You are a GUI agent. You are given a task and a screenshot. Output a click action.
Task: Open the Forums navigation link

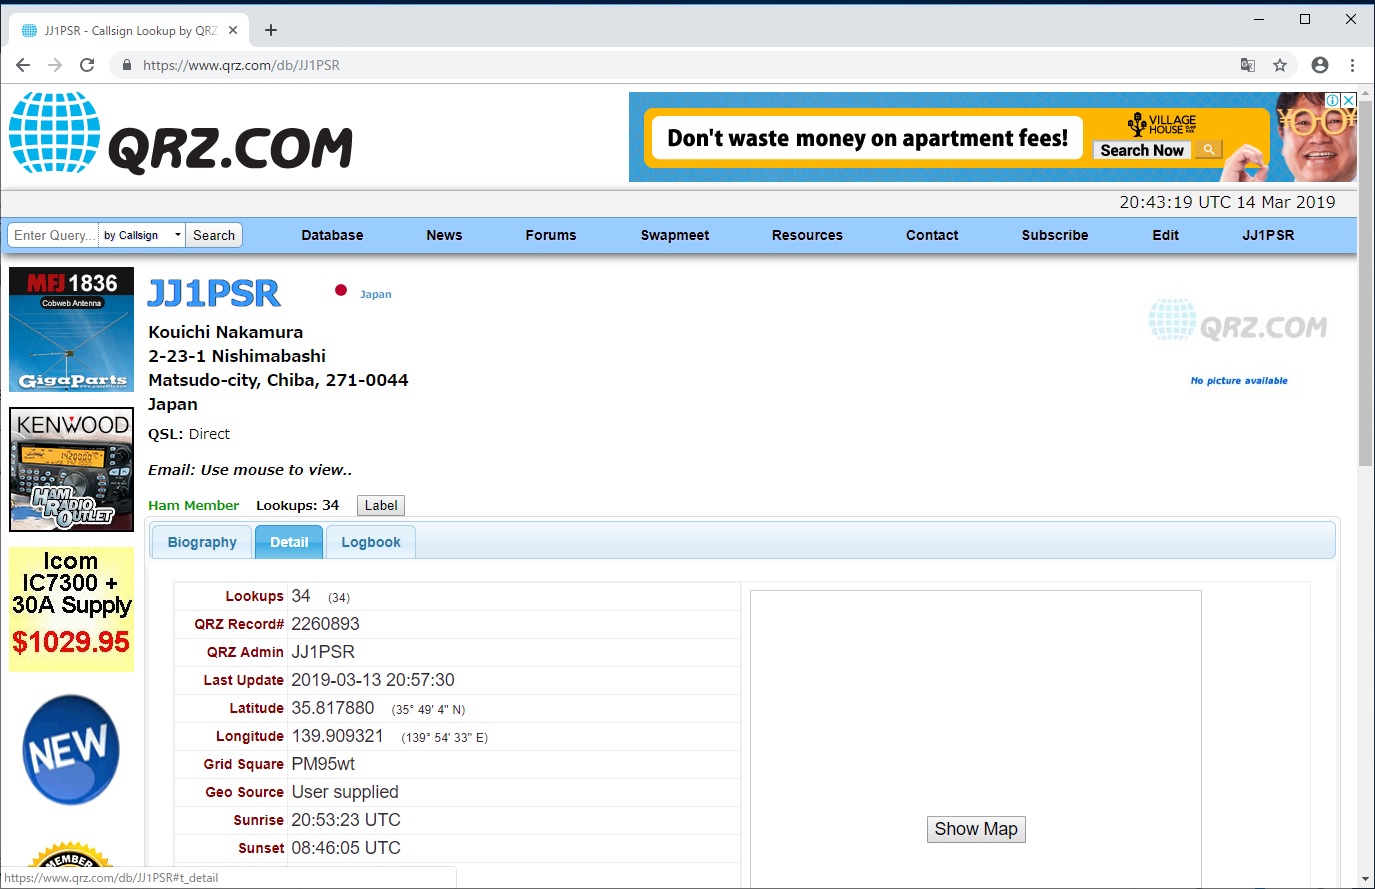pyautogui.click(x=550, y=235)
